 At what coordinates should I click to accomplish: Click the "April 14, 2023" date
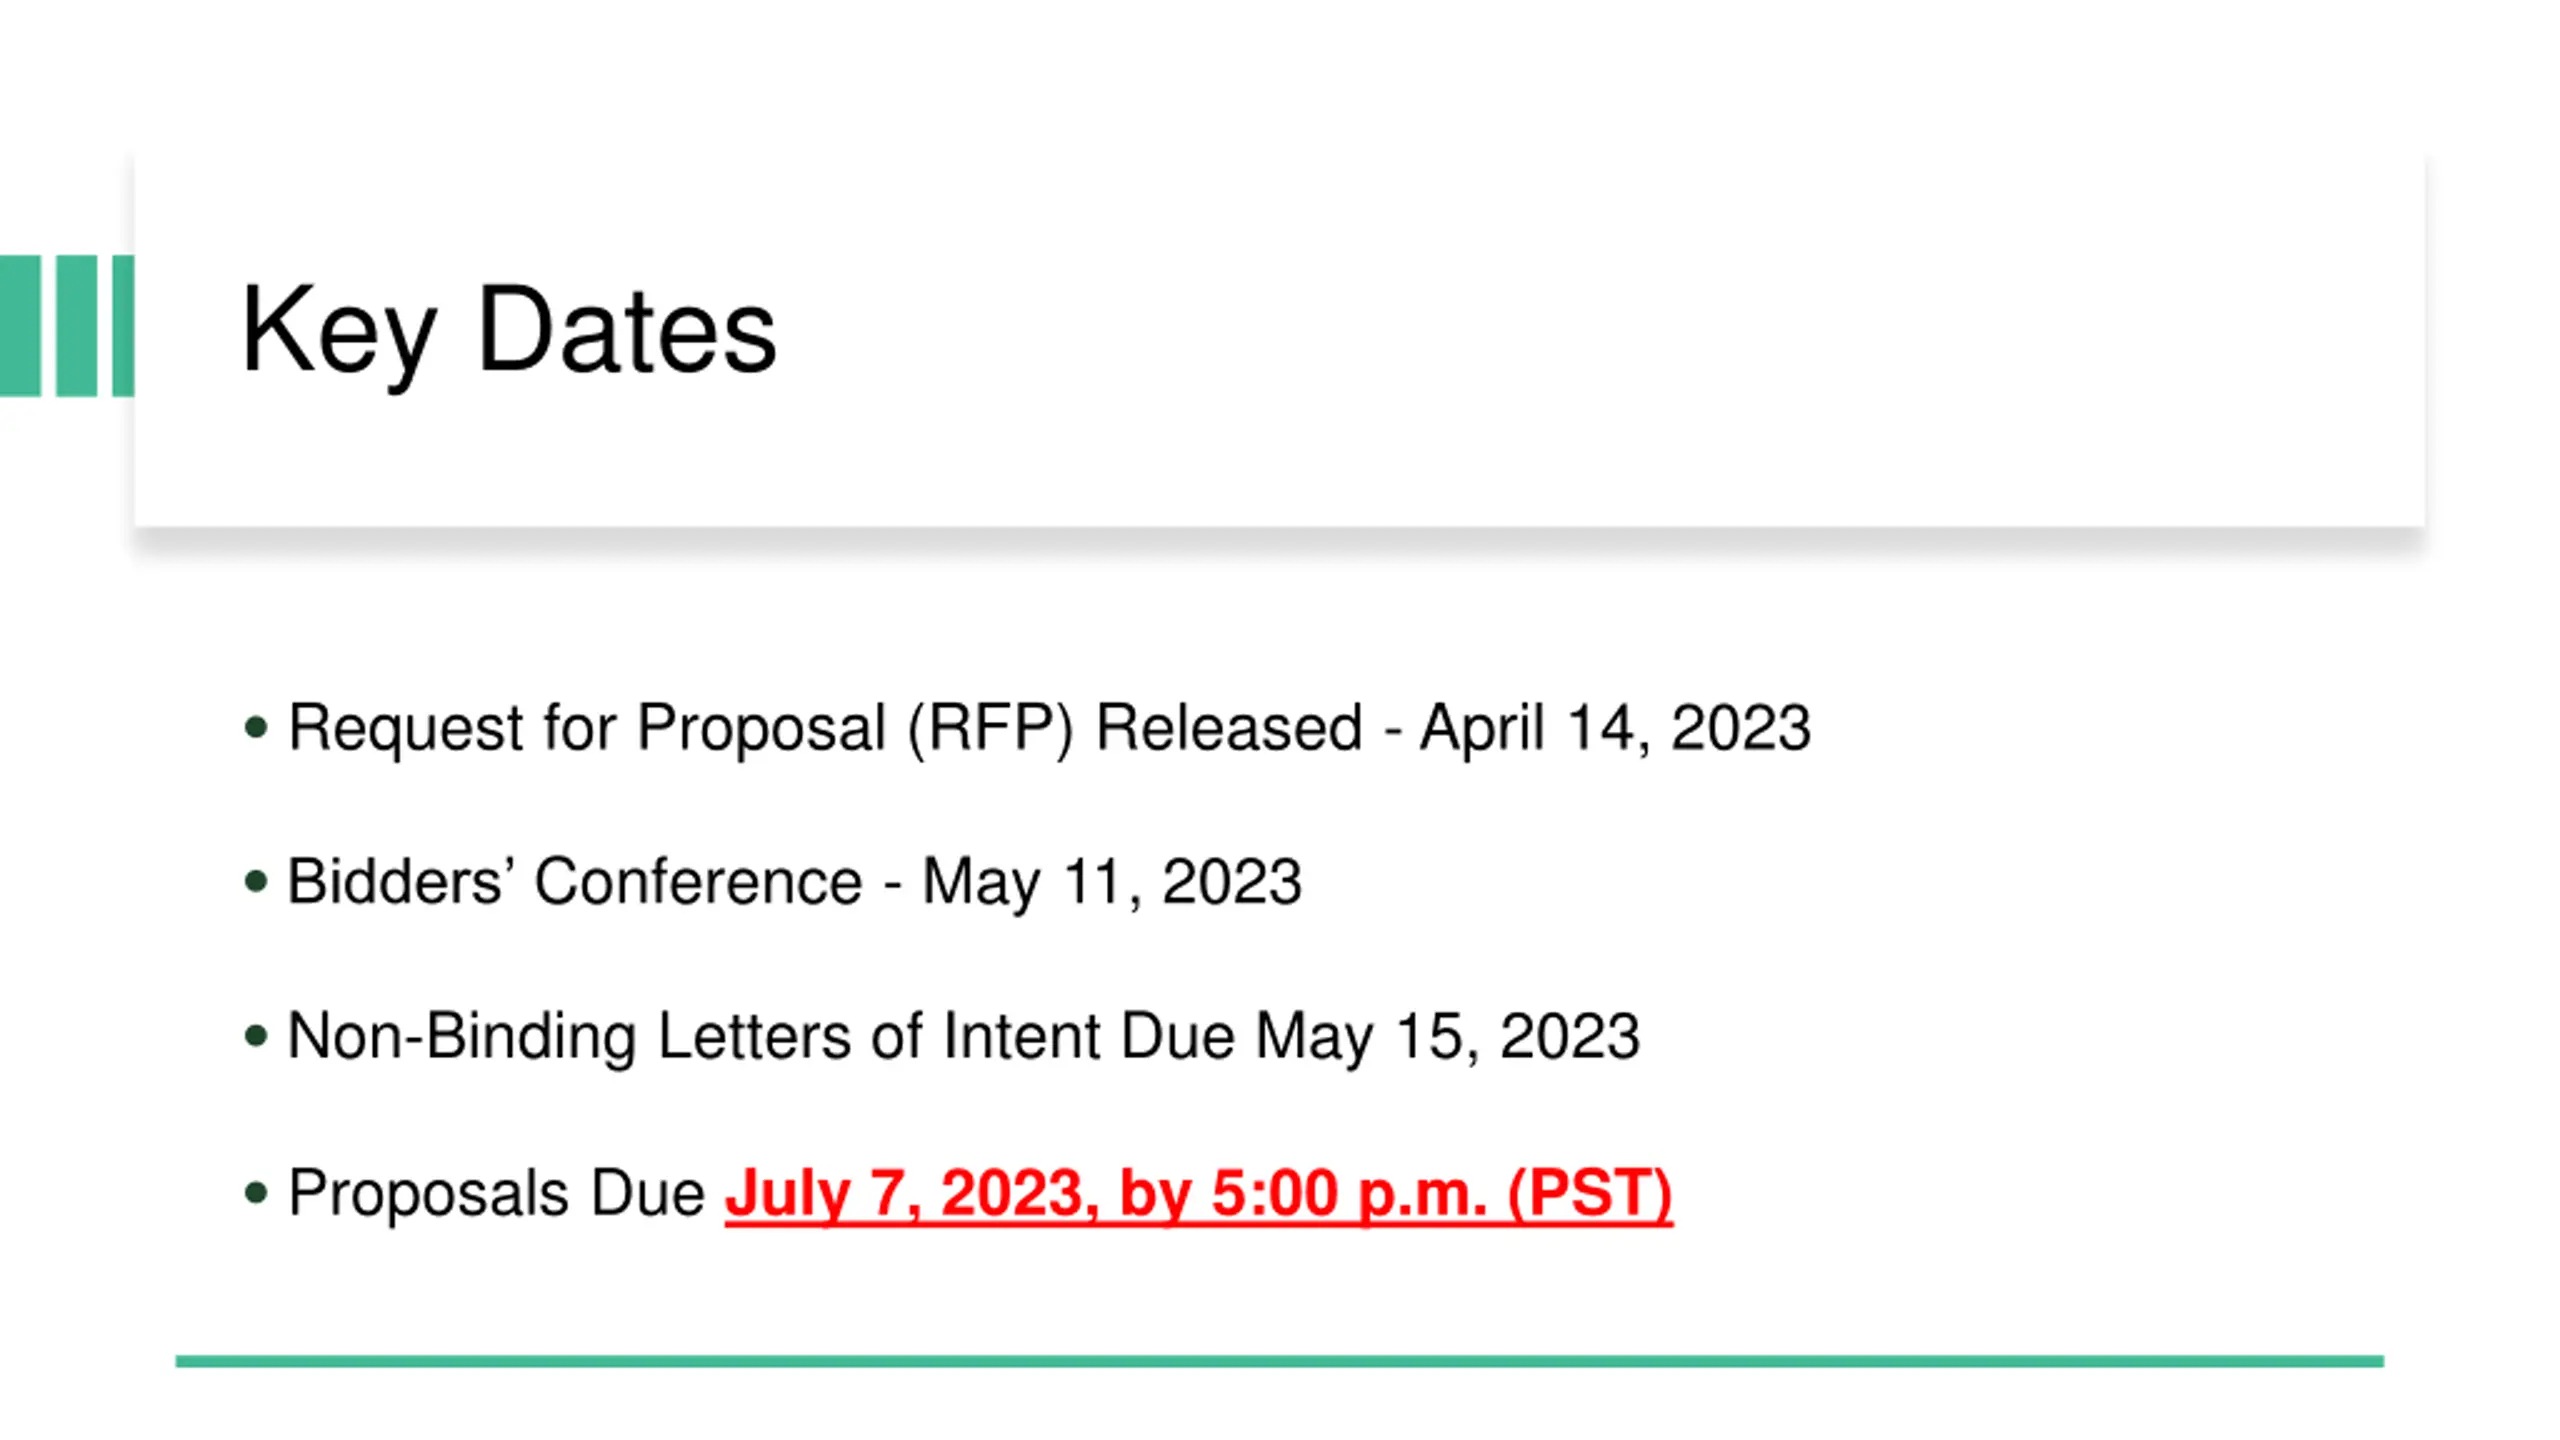(x=1615, y=728)
